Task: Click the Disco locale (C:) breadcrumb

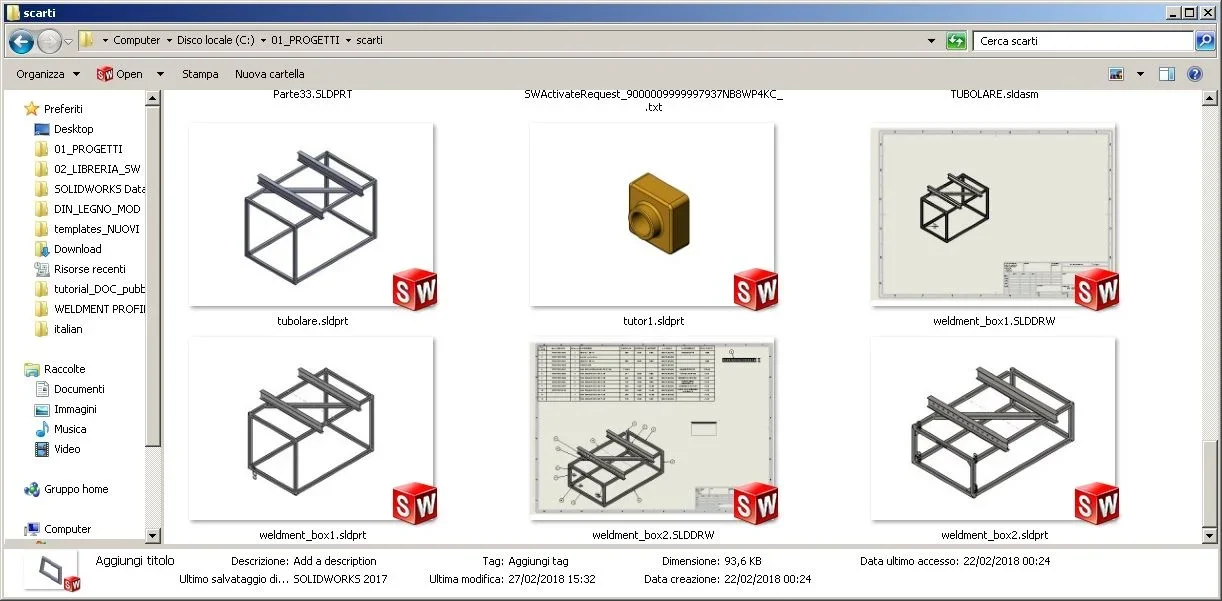Action: pyautogui.click(x=216, y=41)
